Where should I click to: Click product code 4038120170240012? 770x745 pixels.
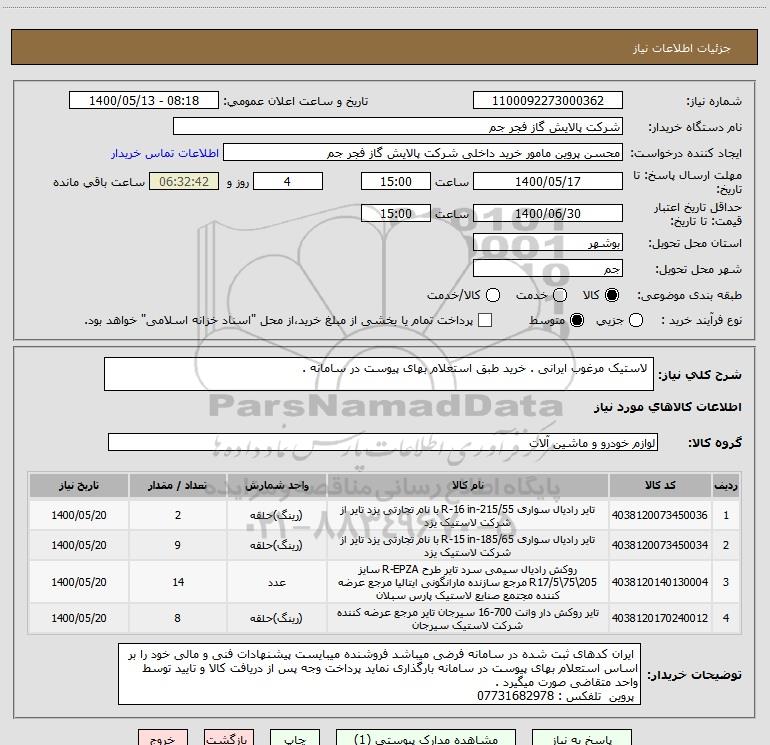pos(660,618)
